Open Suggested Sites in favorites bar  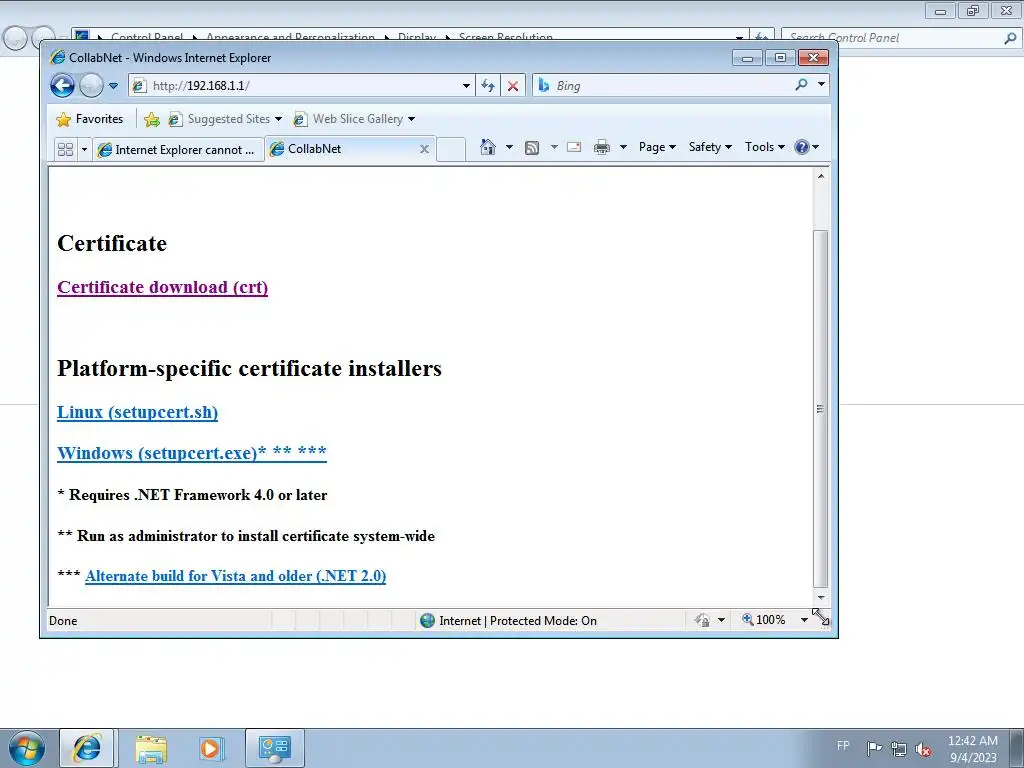[x=225, y=119]
